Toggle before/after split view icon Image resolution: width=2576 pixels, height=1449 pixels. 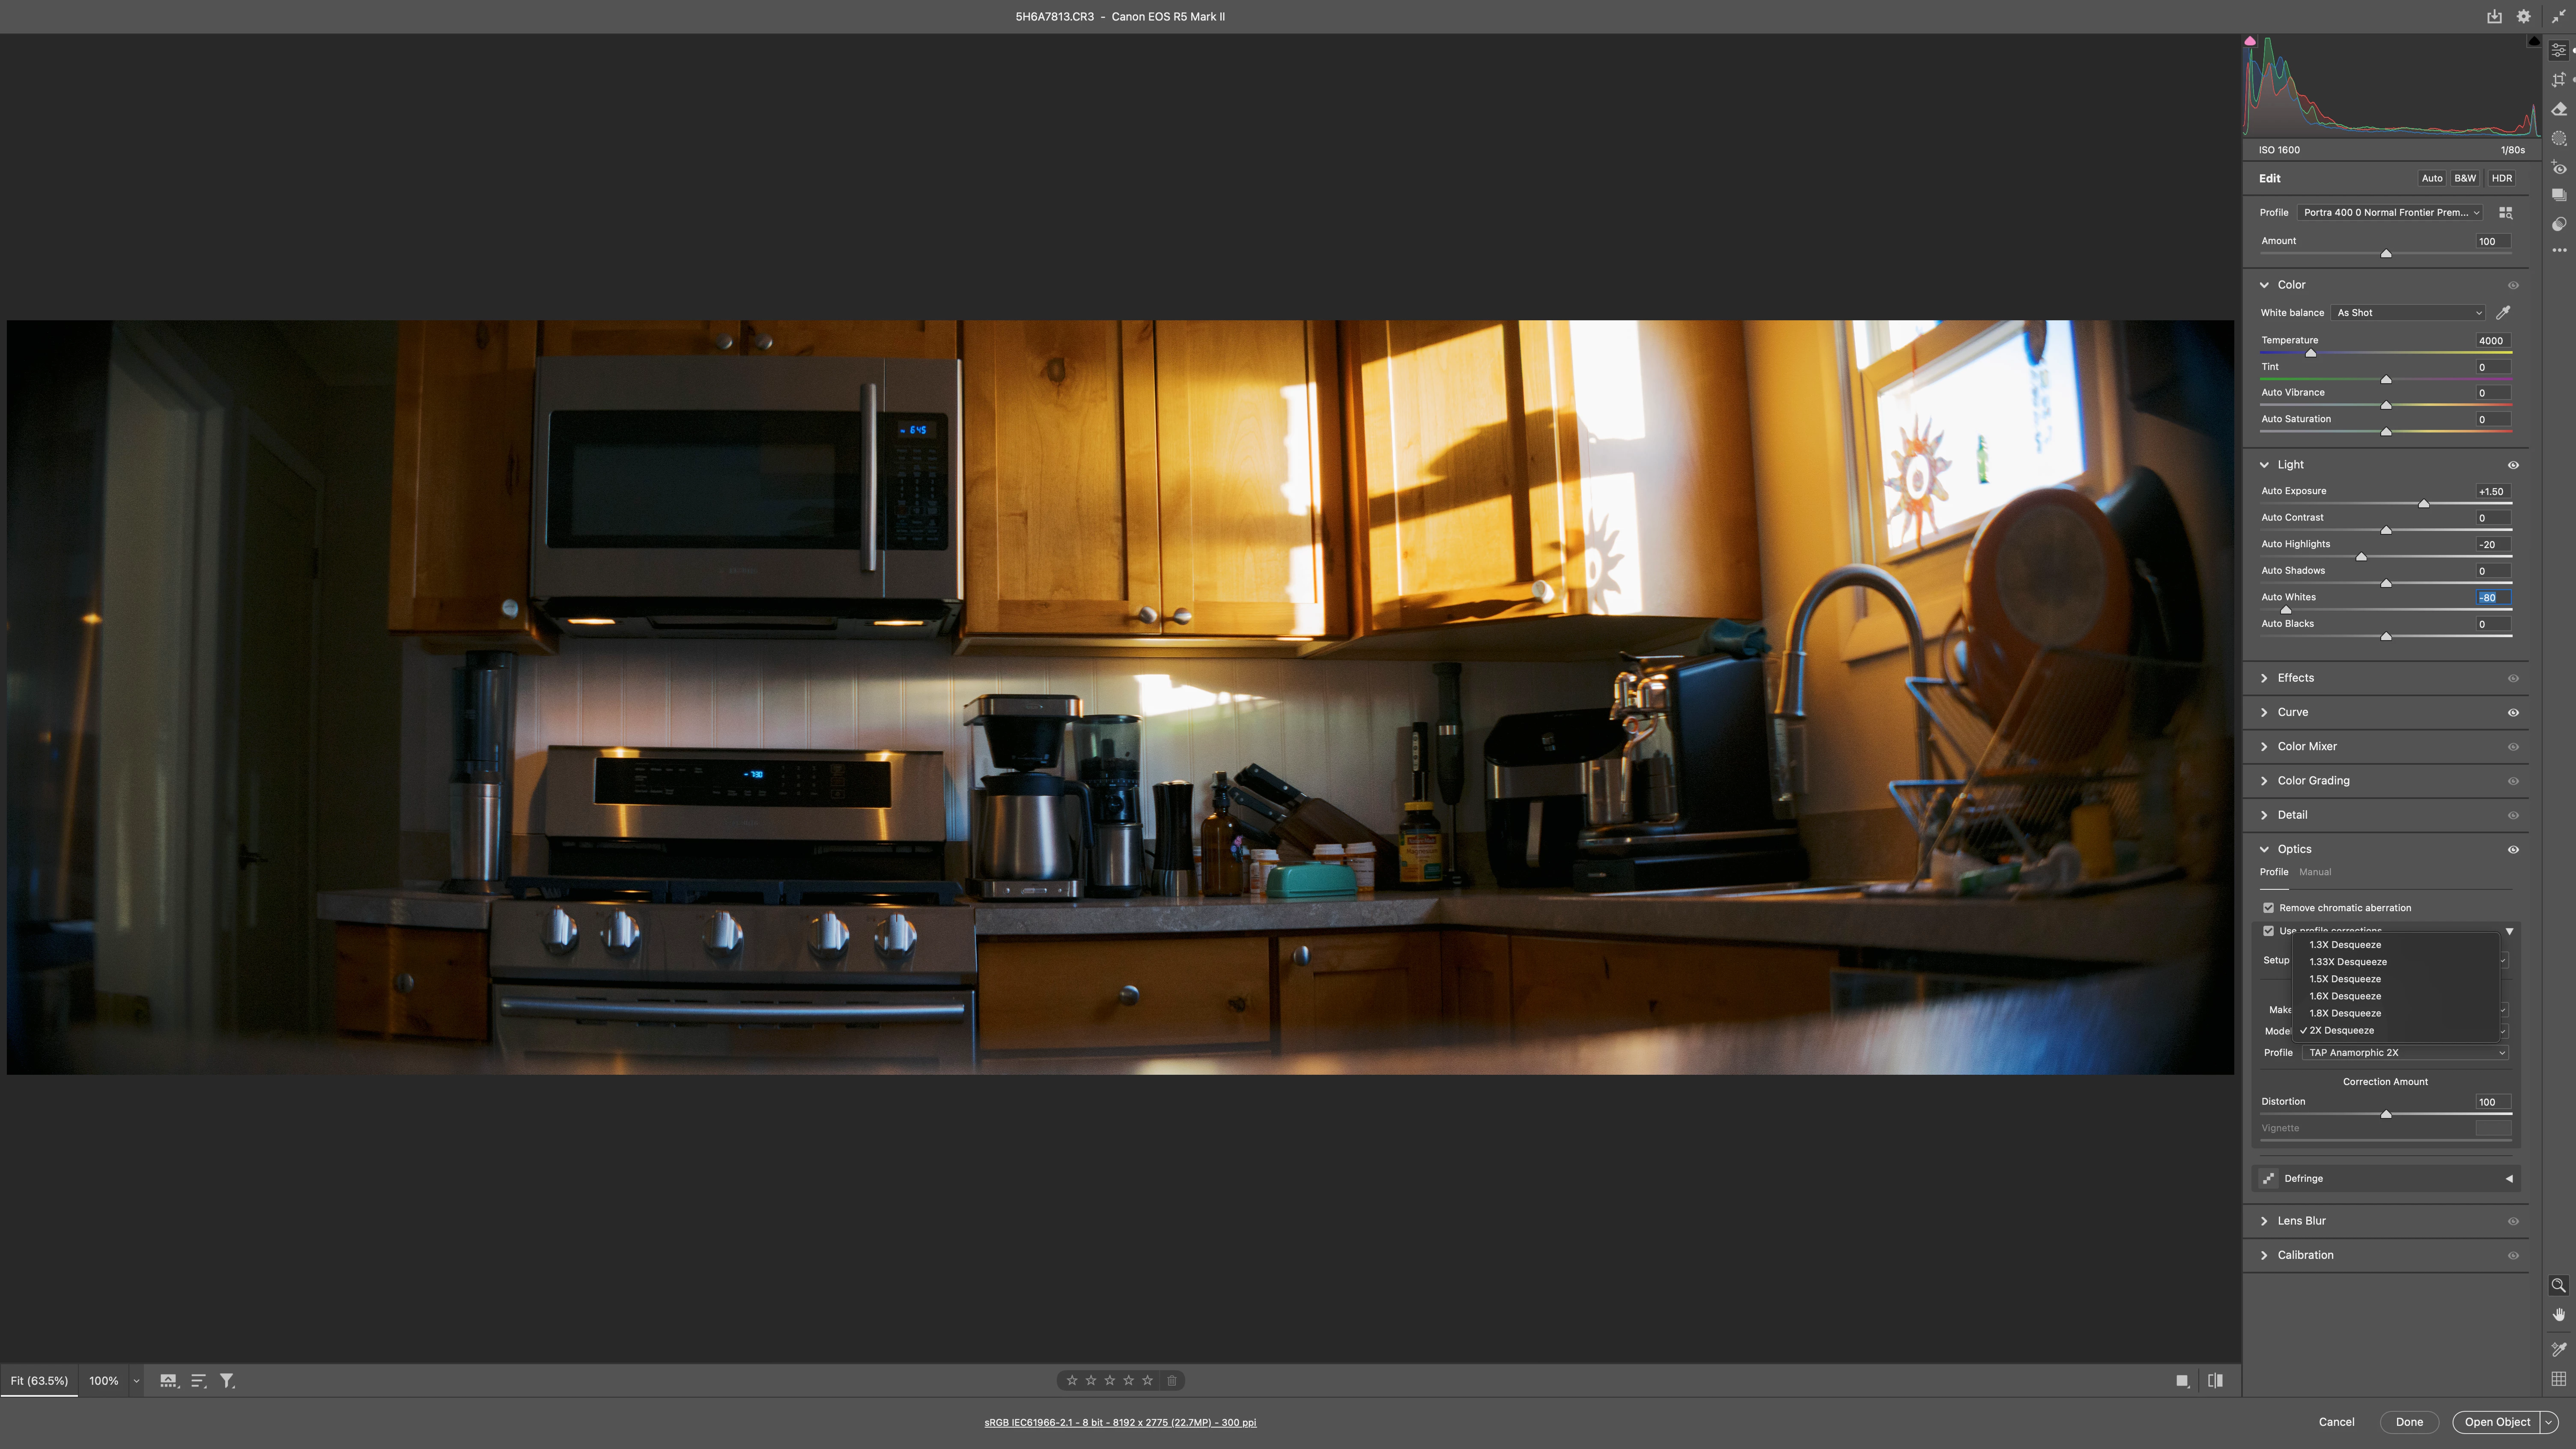(2215, 1380)
